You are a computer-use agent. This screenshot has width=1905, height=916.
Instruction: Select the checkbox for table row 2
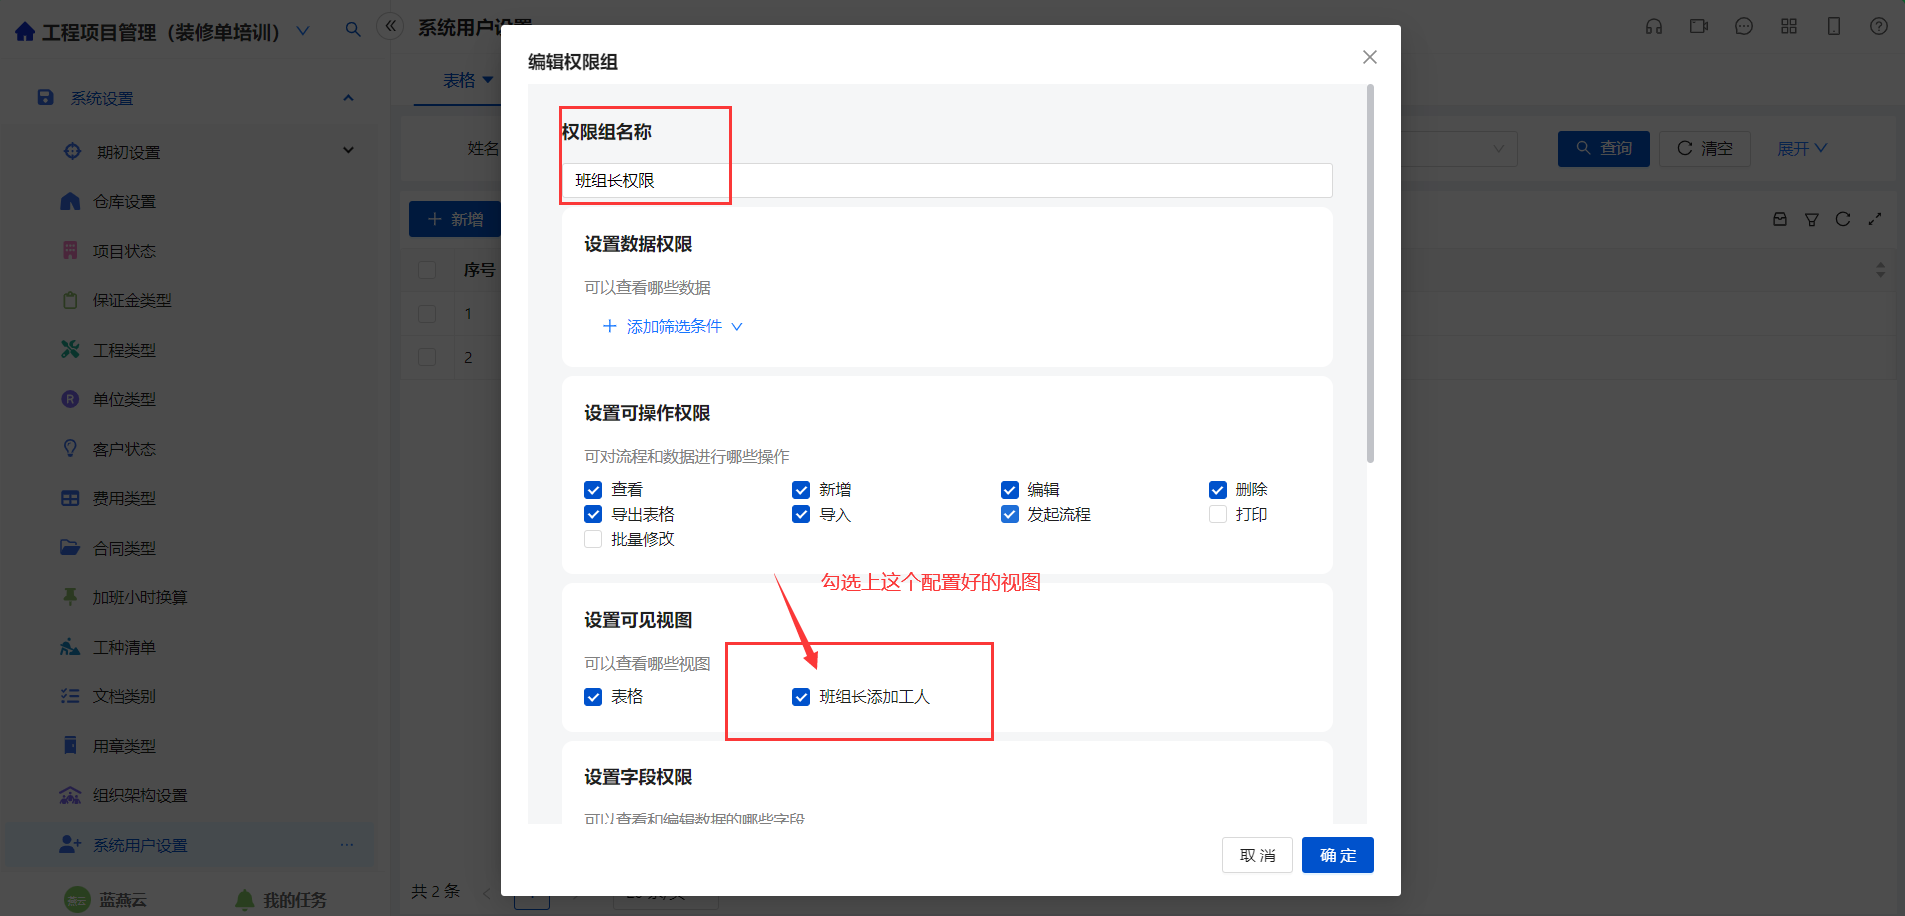(427, 357)
